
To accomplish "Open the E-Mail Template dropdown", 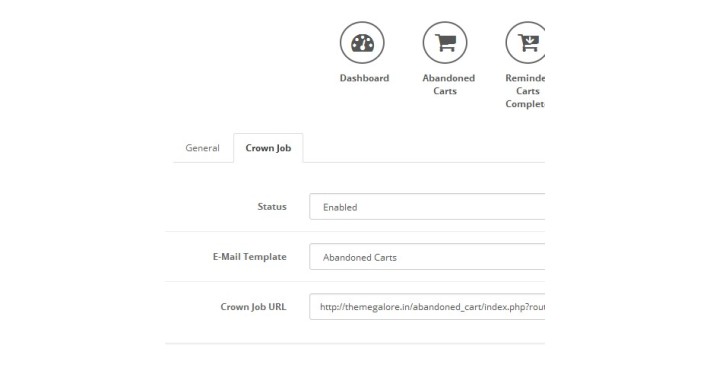I will tap(427, 257).
